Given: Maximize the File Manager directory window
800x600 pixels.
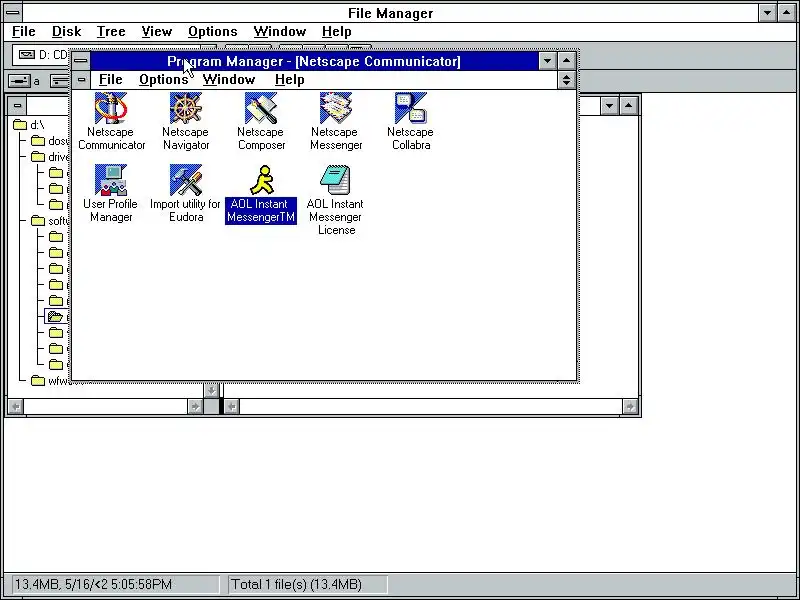Looking at the screenshot, I should 629,106.
